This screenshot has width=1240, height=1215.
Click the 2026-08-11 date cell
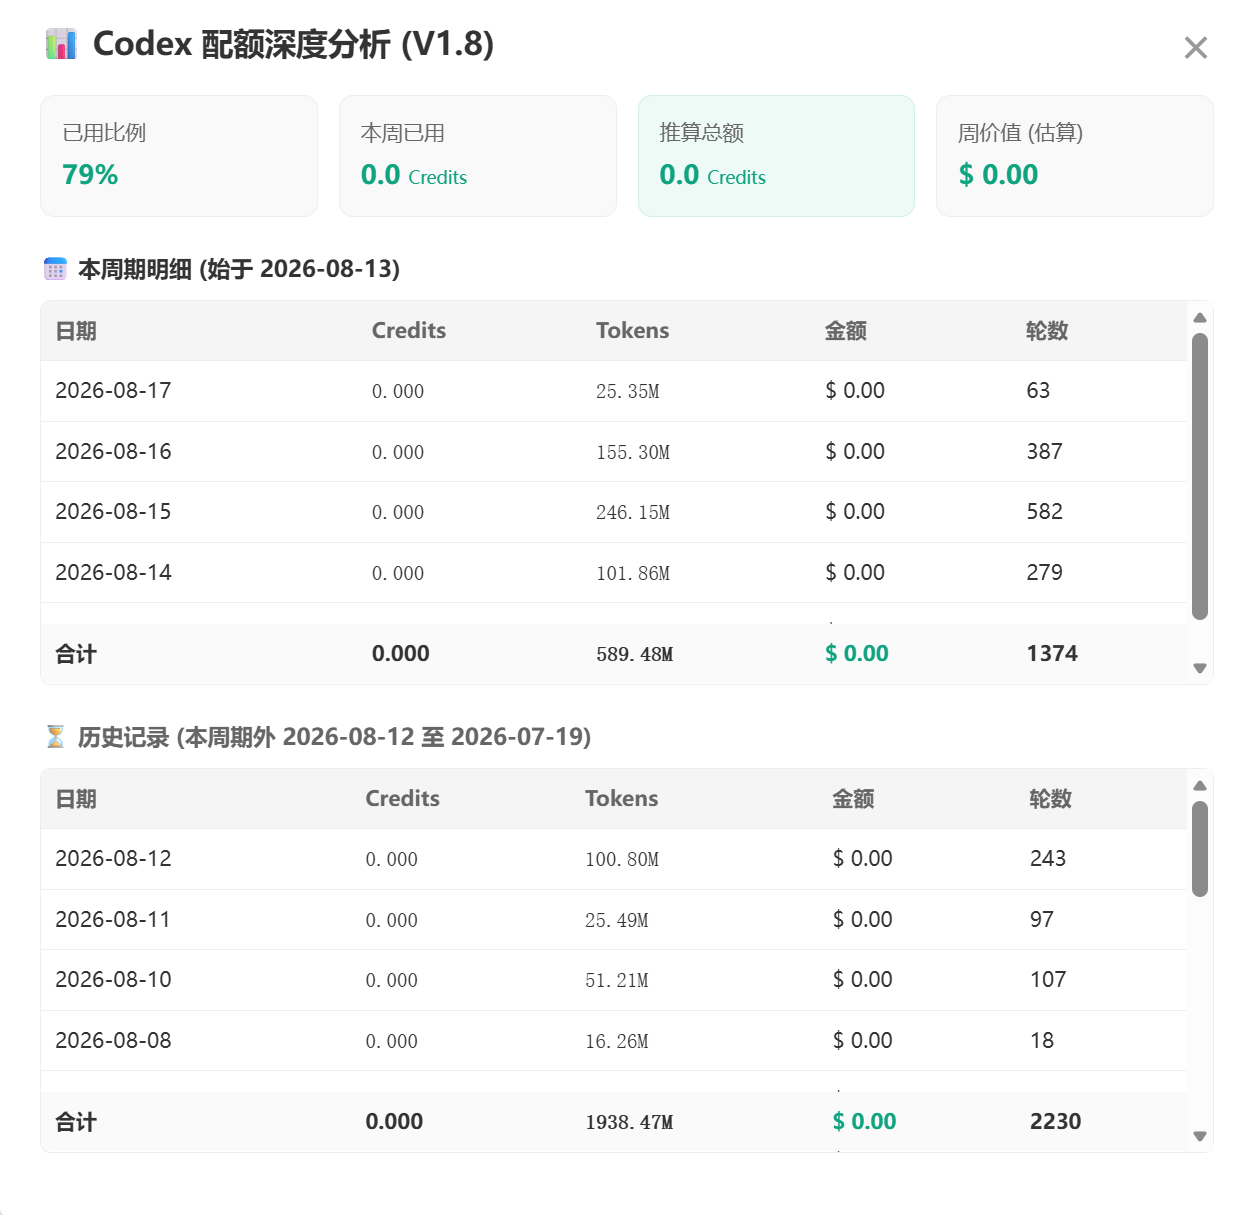(x=113, y=920)
